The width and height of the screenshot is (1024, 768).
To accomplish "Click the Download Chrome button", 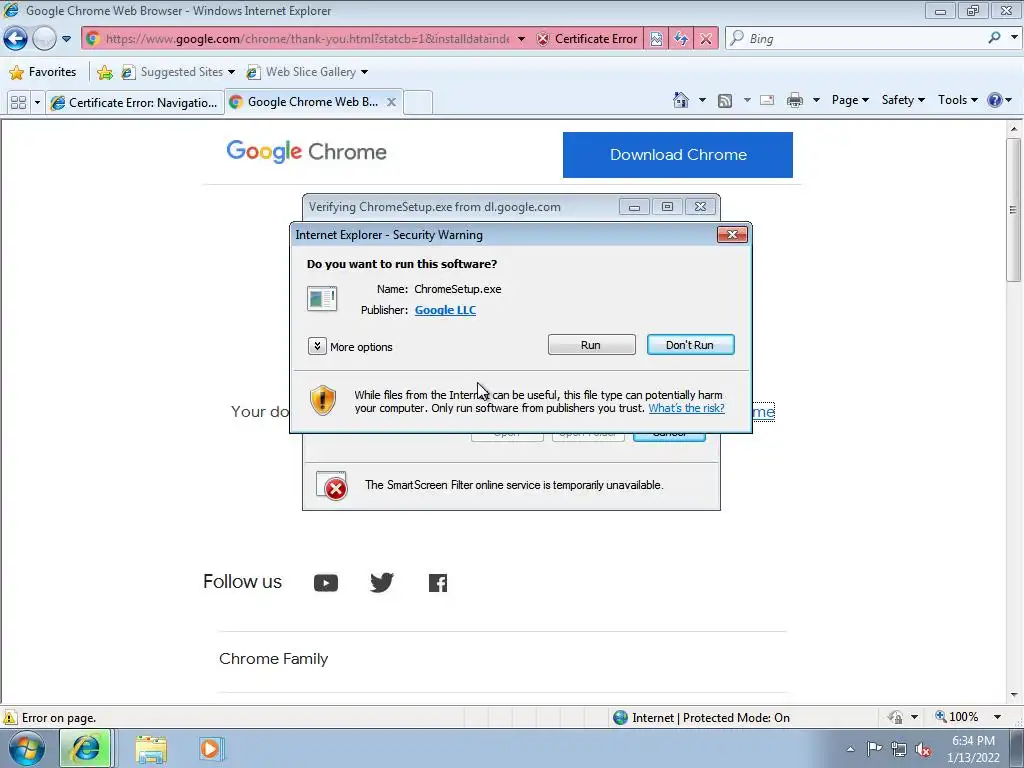I will click(677, 155).
